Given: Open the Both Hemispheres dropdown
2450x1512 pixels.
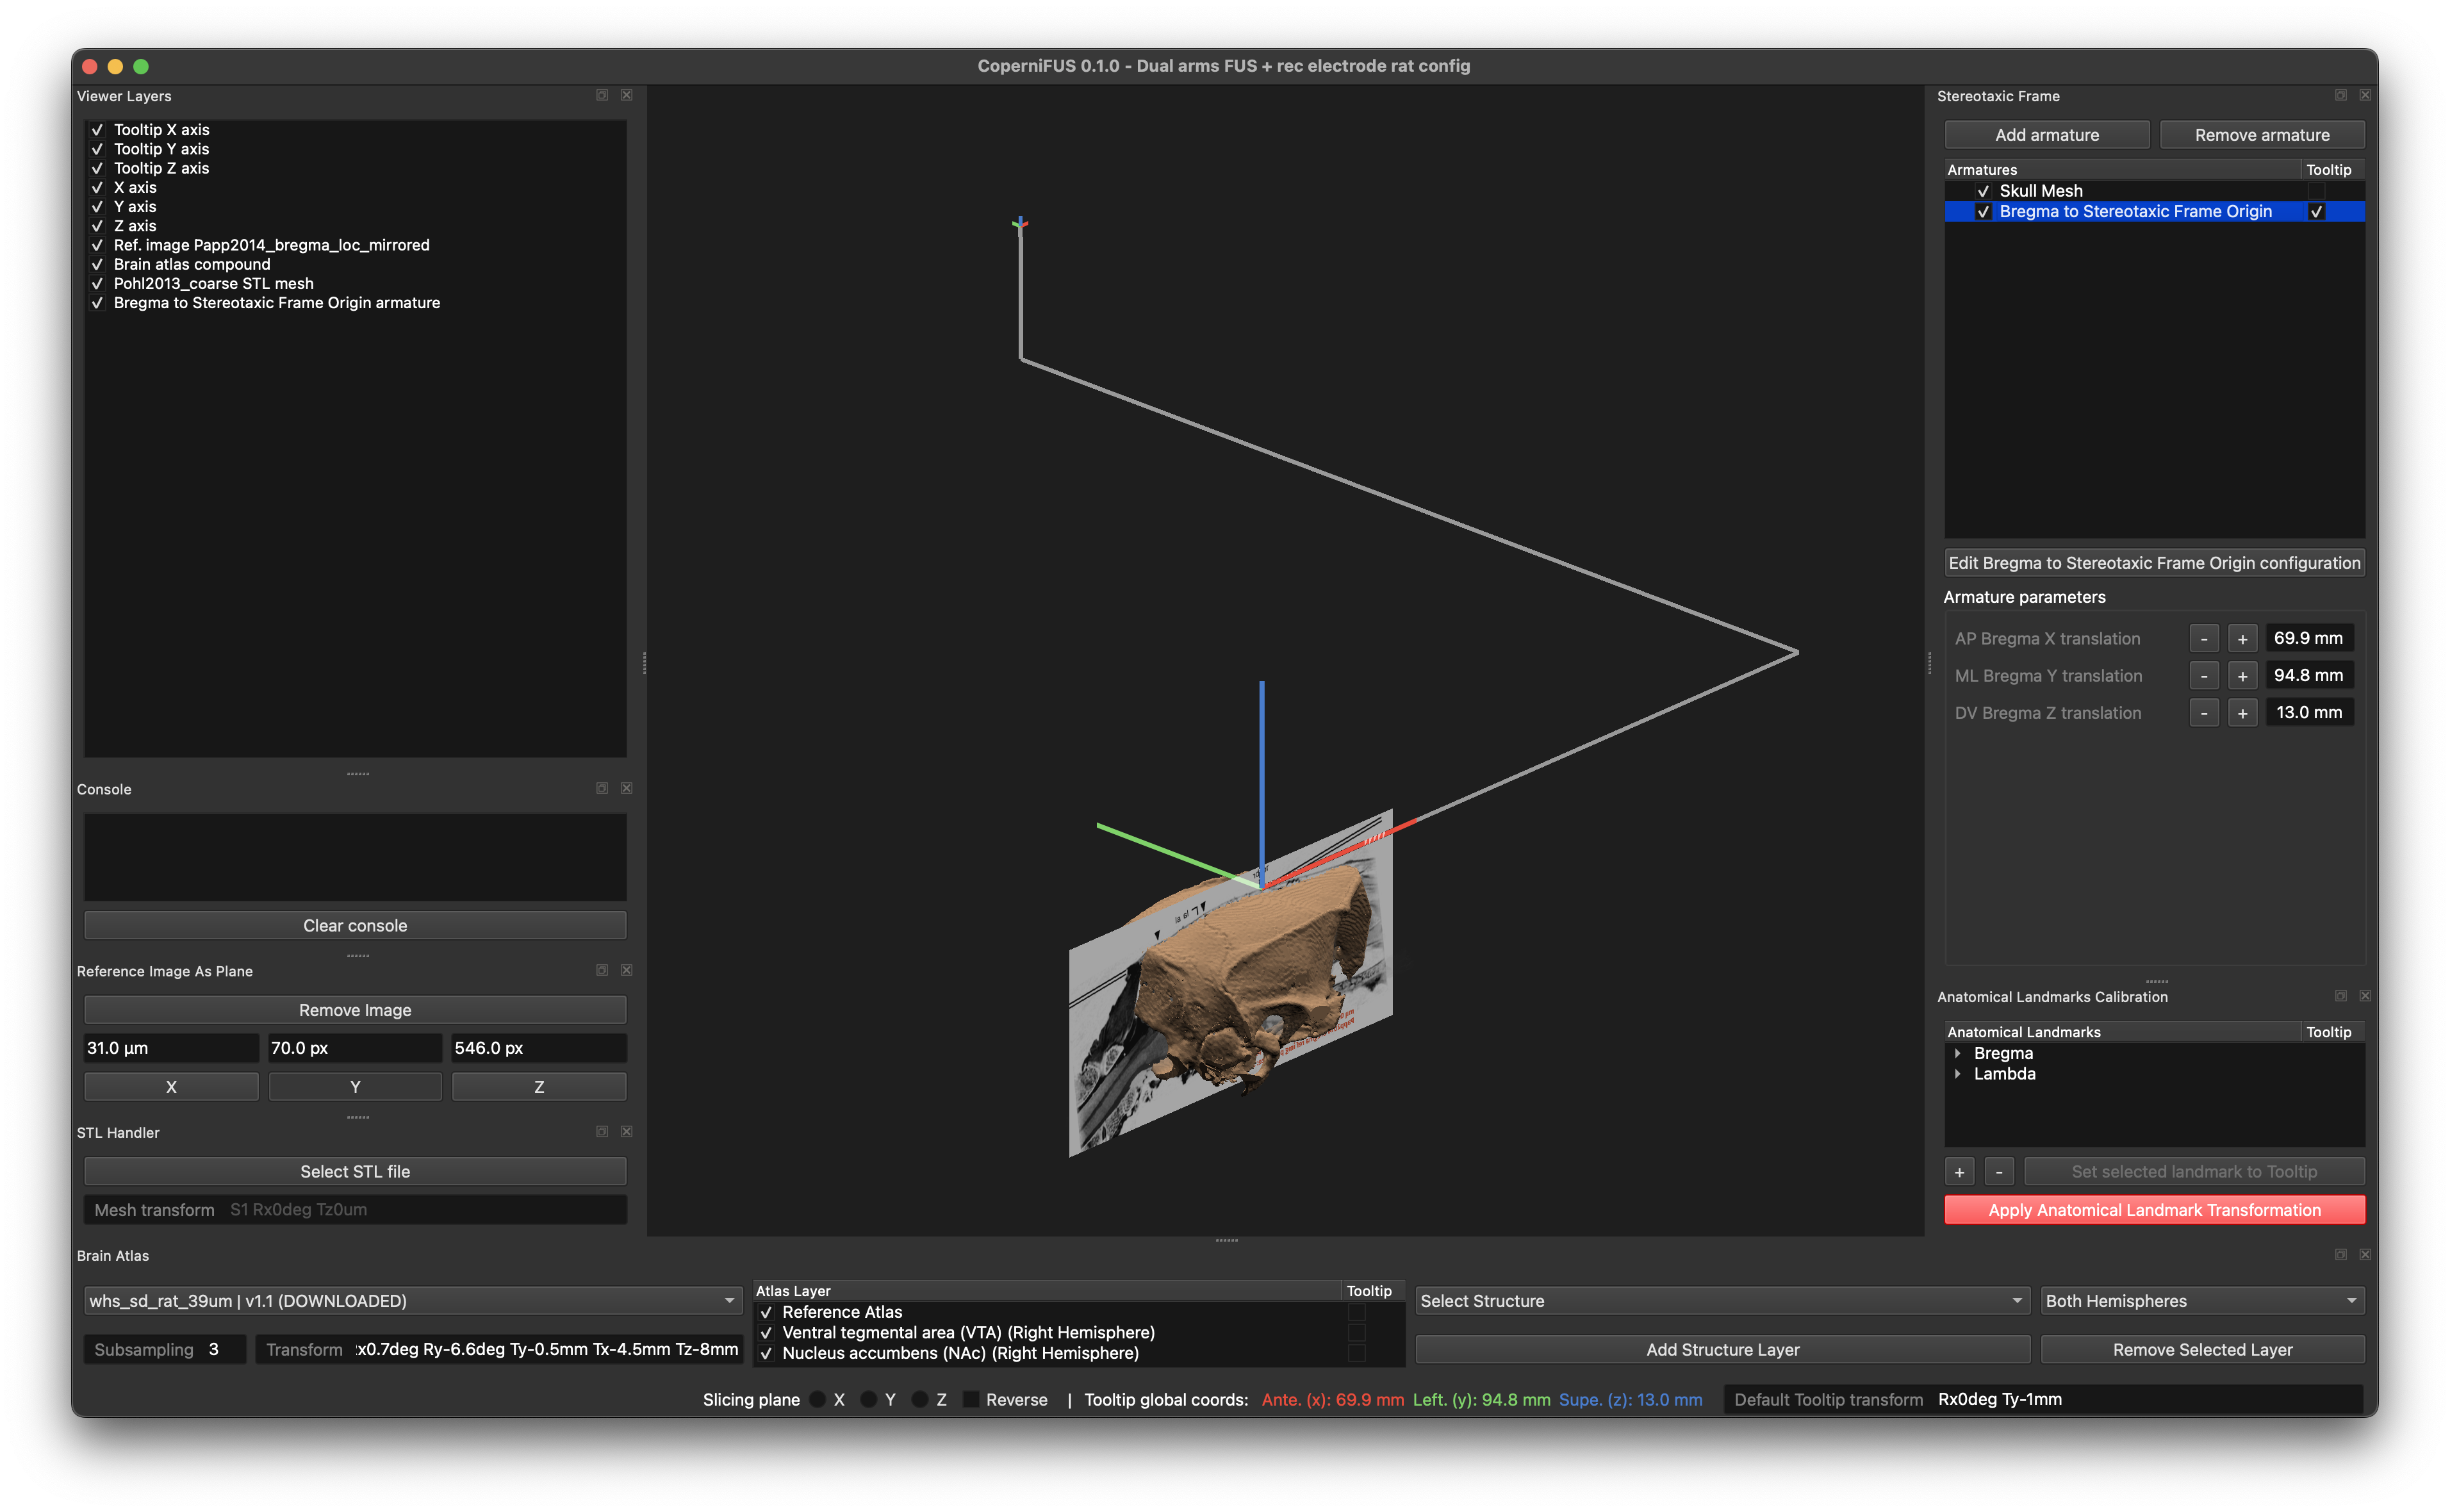Looking at the screenshot, I should point(2202,1300).
